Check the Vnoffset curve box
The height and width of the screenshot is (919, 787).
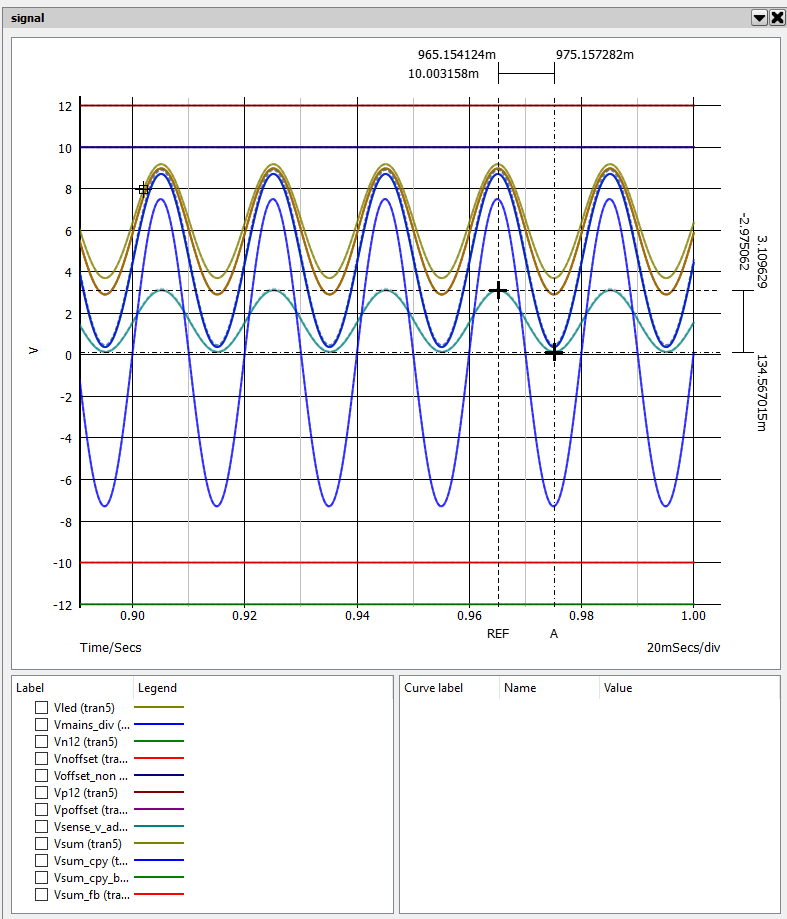point(42,758)
